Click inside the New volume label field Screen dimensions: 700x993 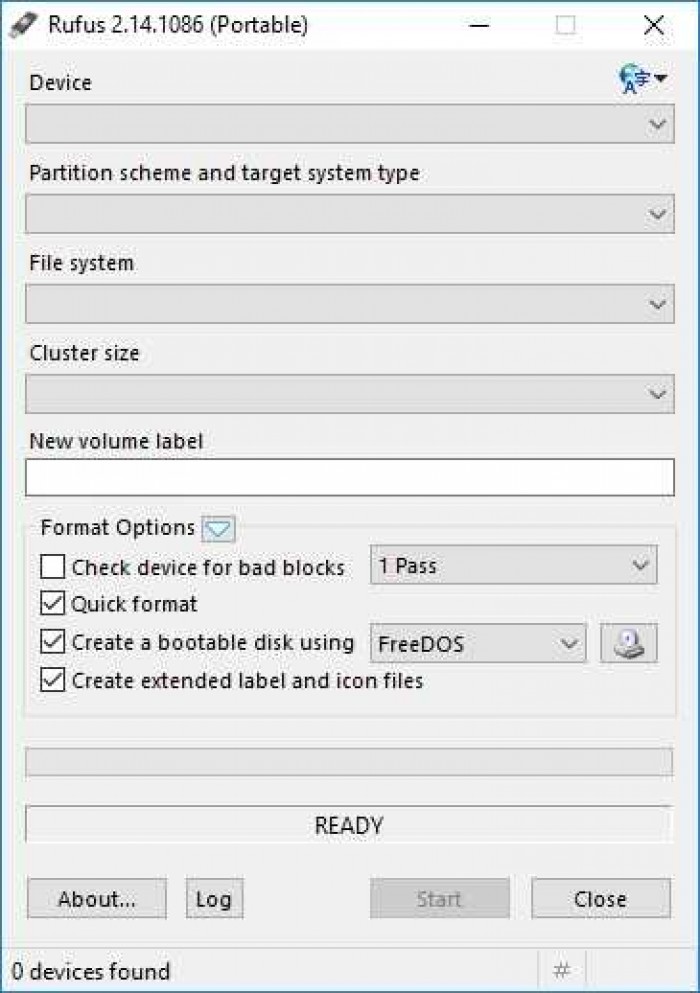click(x=348, y=477)
